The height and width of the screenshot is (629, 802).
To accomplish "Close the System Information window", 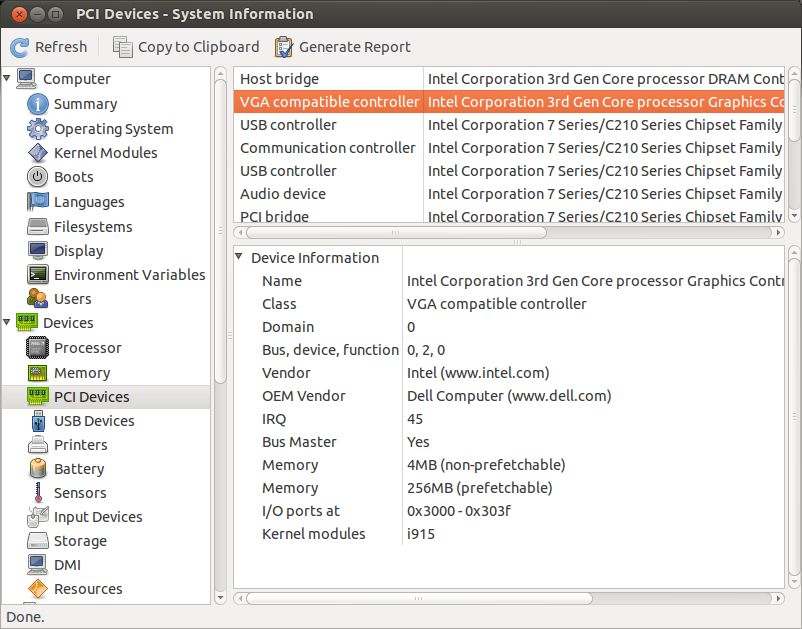I will [16, 14].
